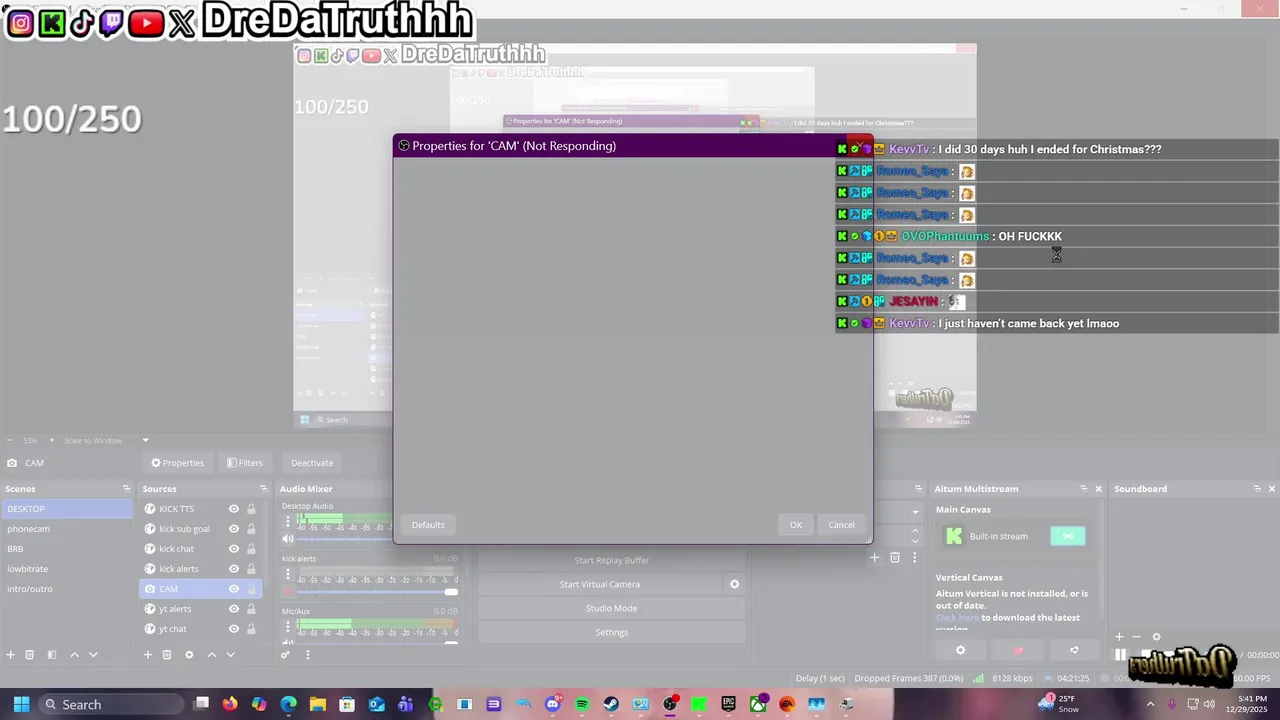Select the DESKTOP scene
This screenshot has height=720, width=1280.
pos(66,509)
